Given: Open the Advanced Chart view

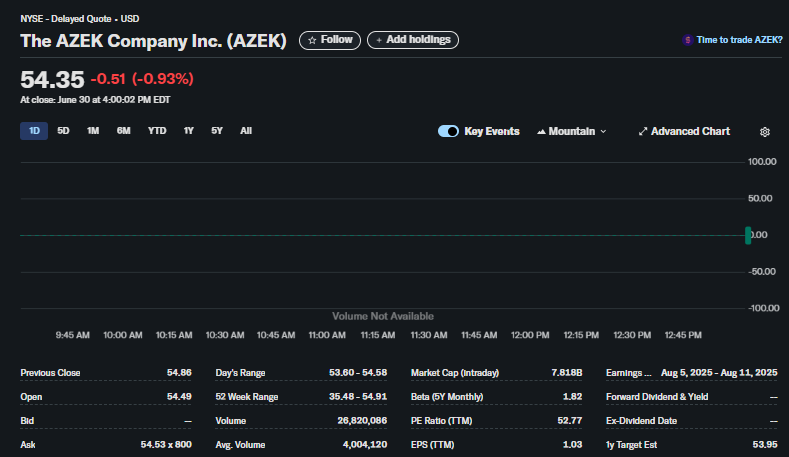Looking at the screenshot, I should (x=684, y=131).
